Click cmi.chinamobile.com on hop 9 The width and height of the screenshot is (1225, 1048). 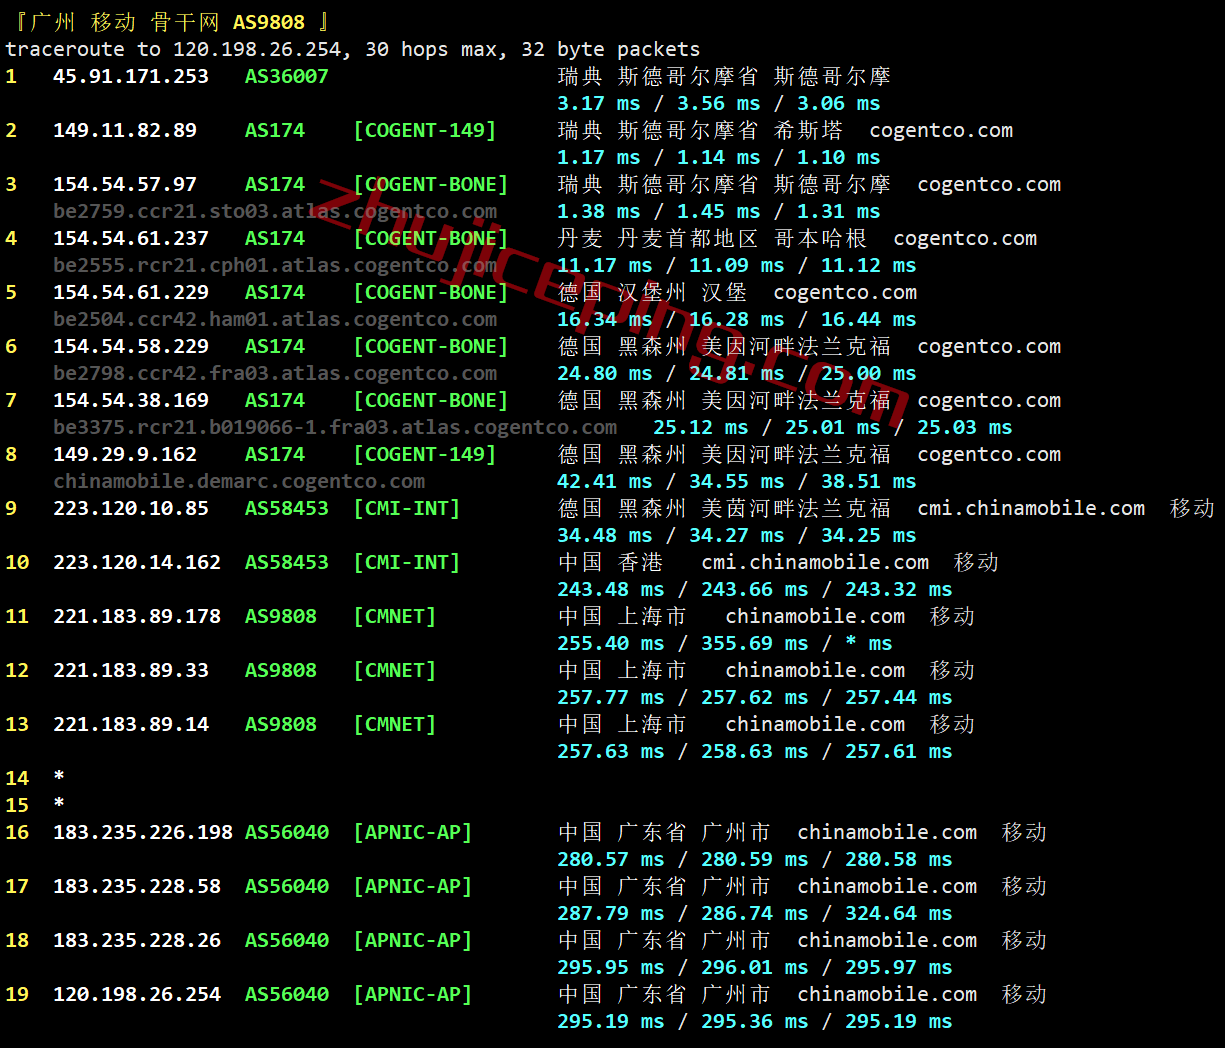click(1031, 508)
